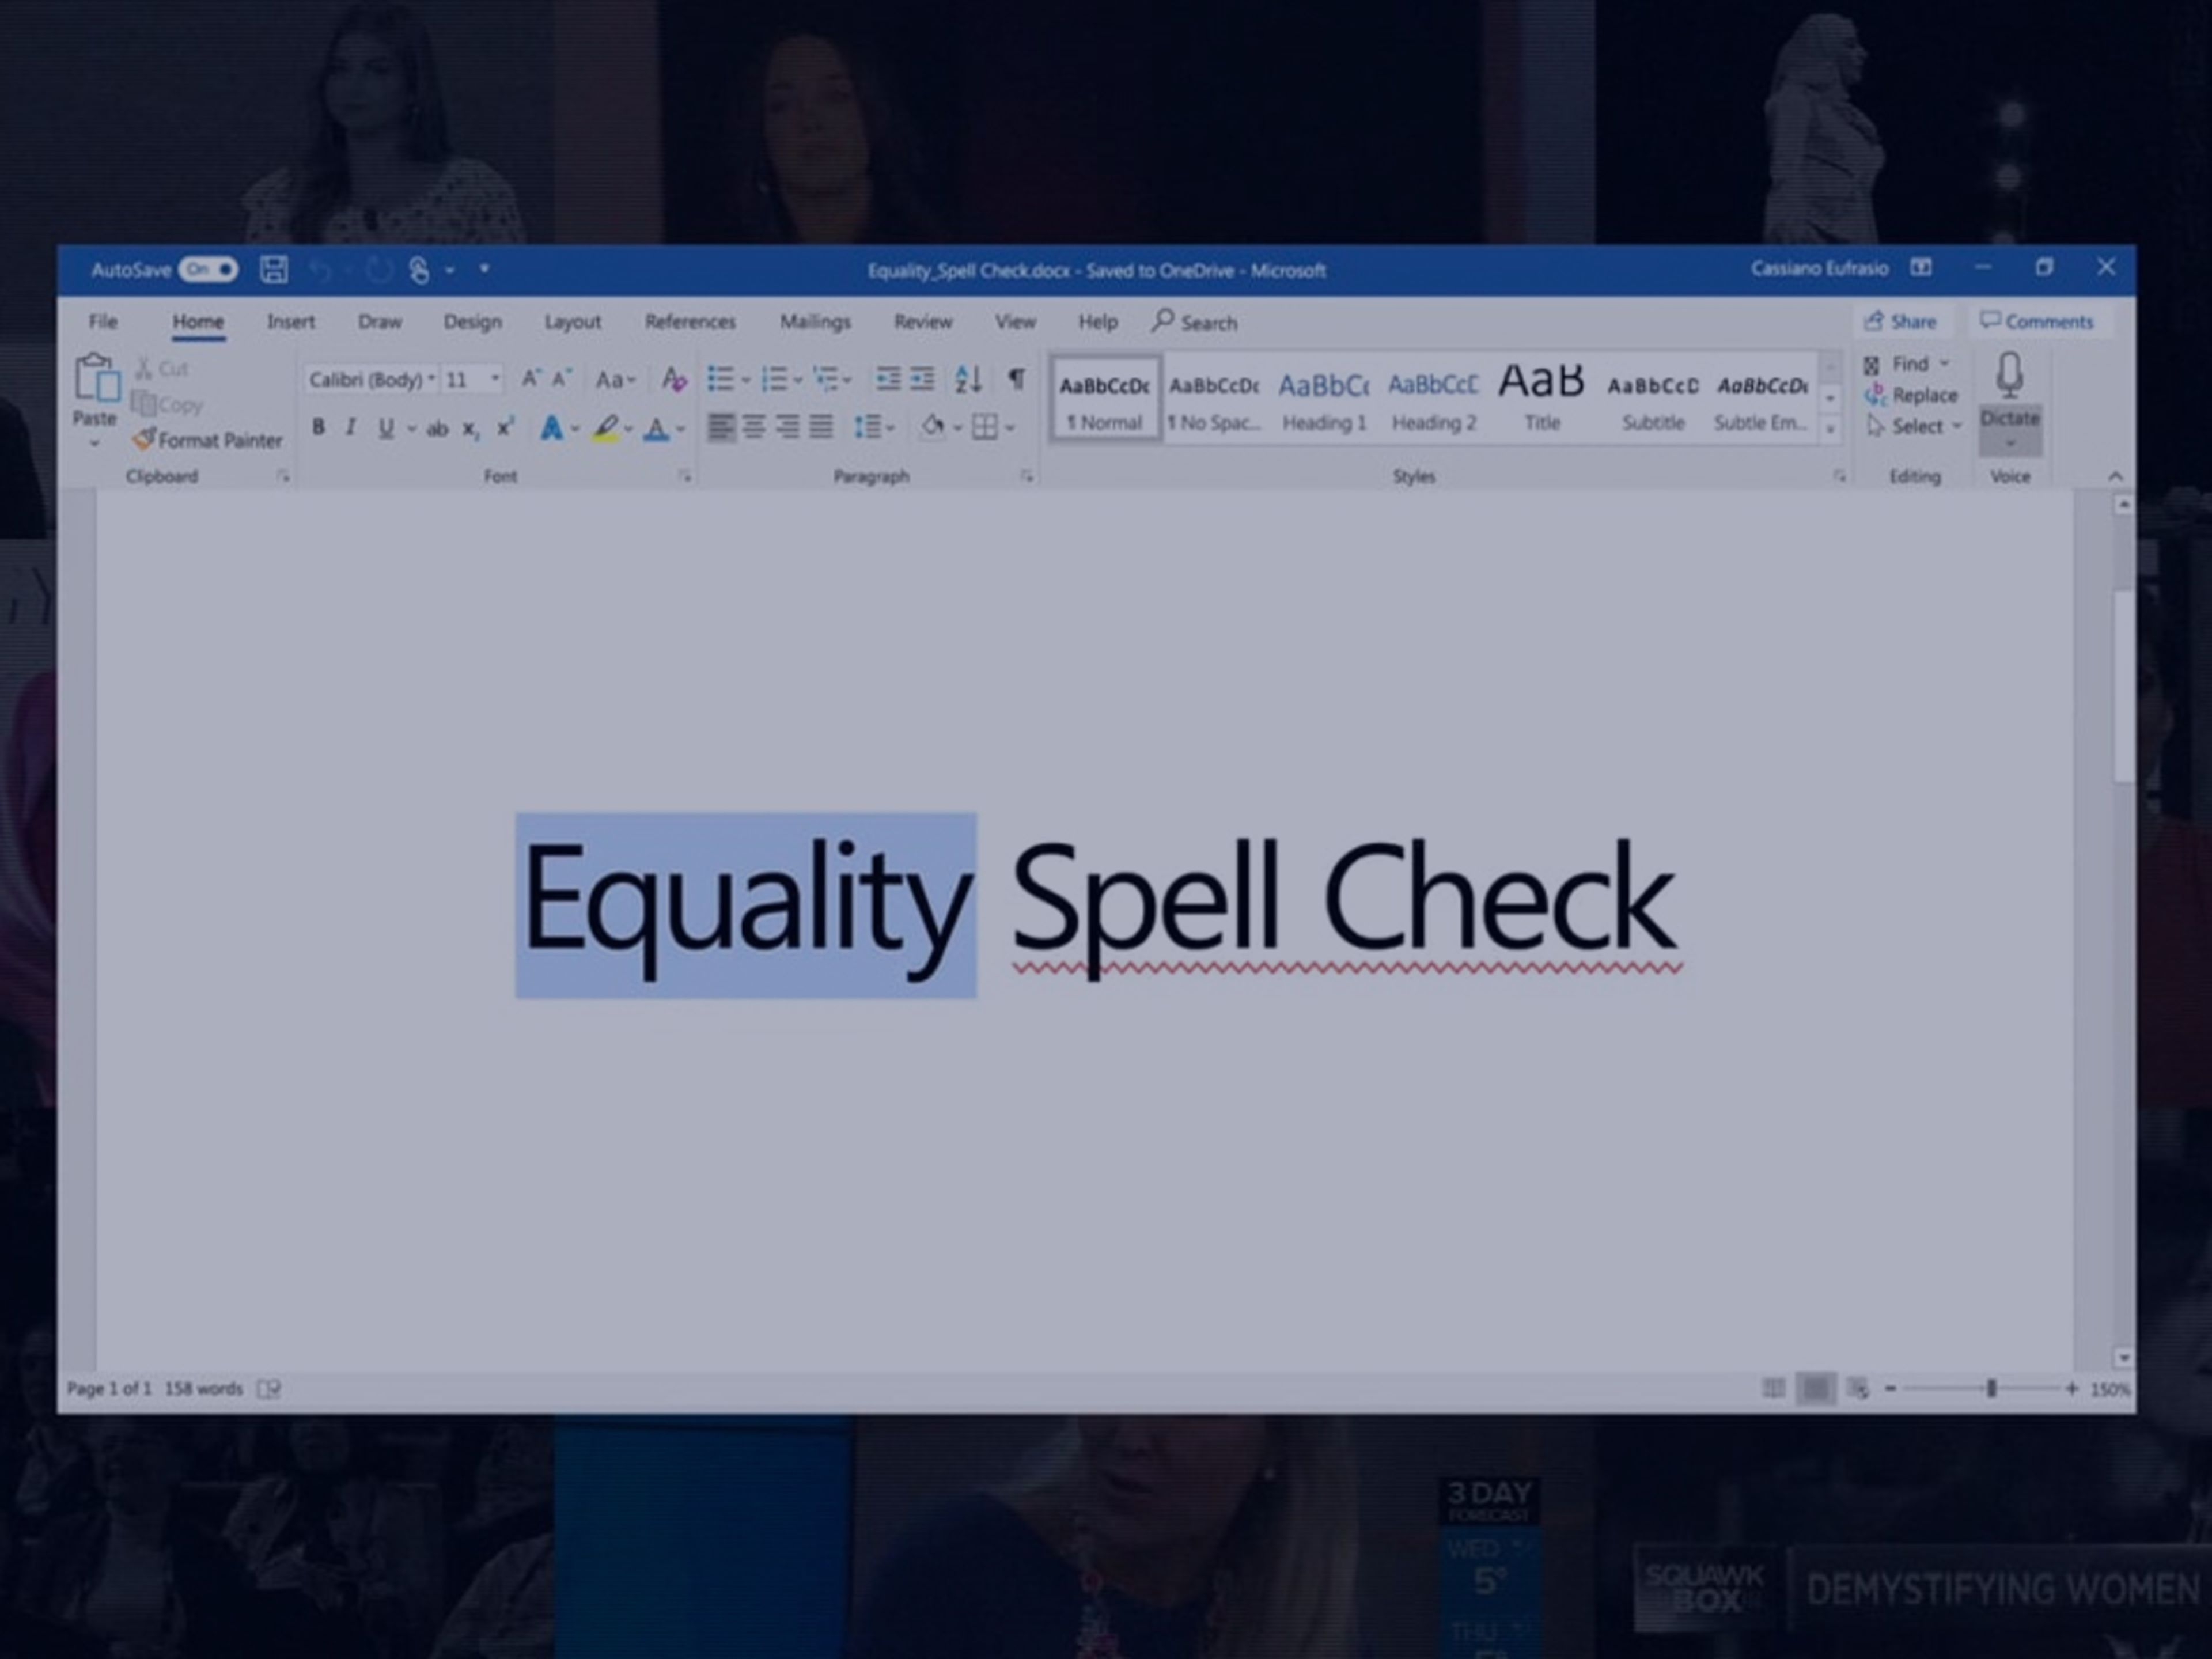Click the Decrease Indent icon
Viewport: 2212px width, 1659px height.
(888, 378)
